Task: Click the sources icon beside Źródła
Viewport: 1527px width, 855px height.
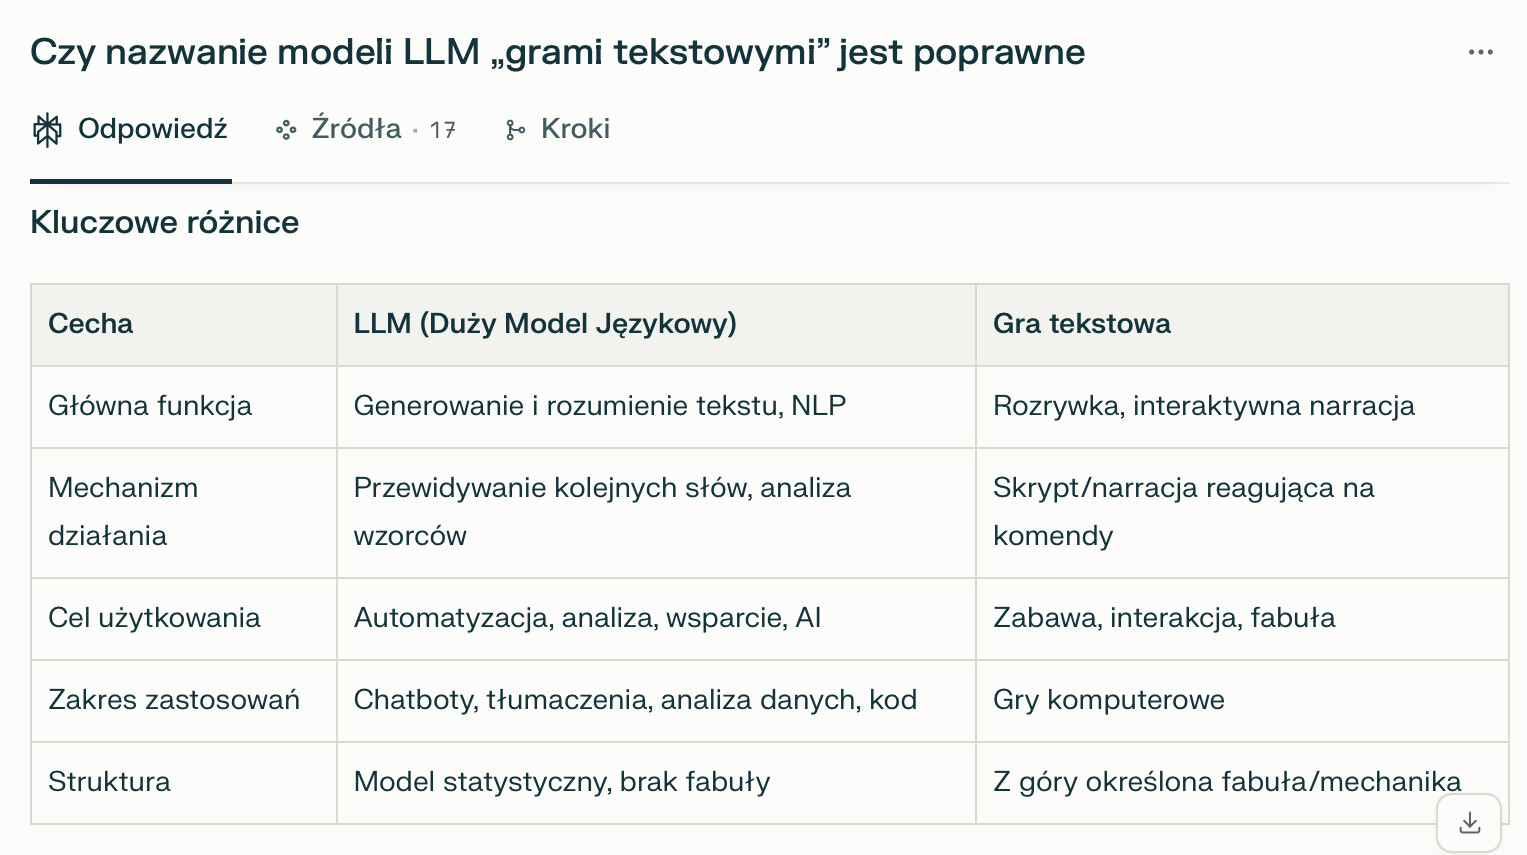Action: [286, 130]
